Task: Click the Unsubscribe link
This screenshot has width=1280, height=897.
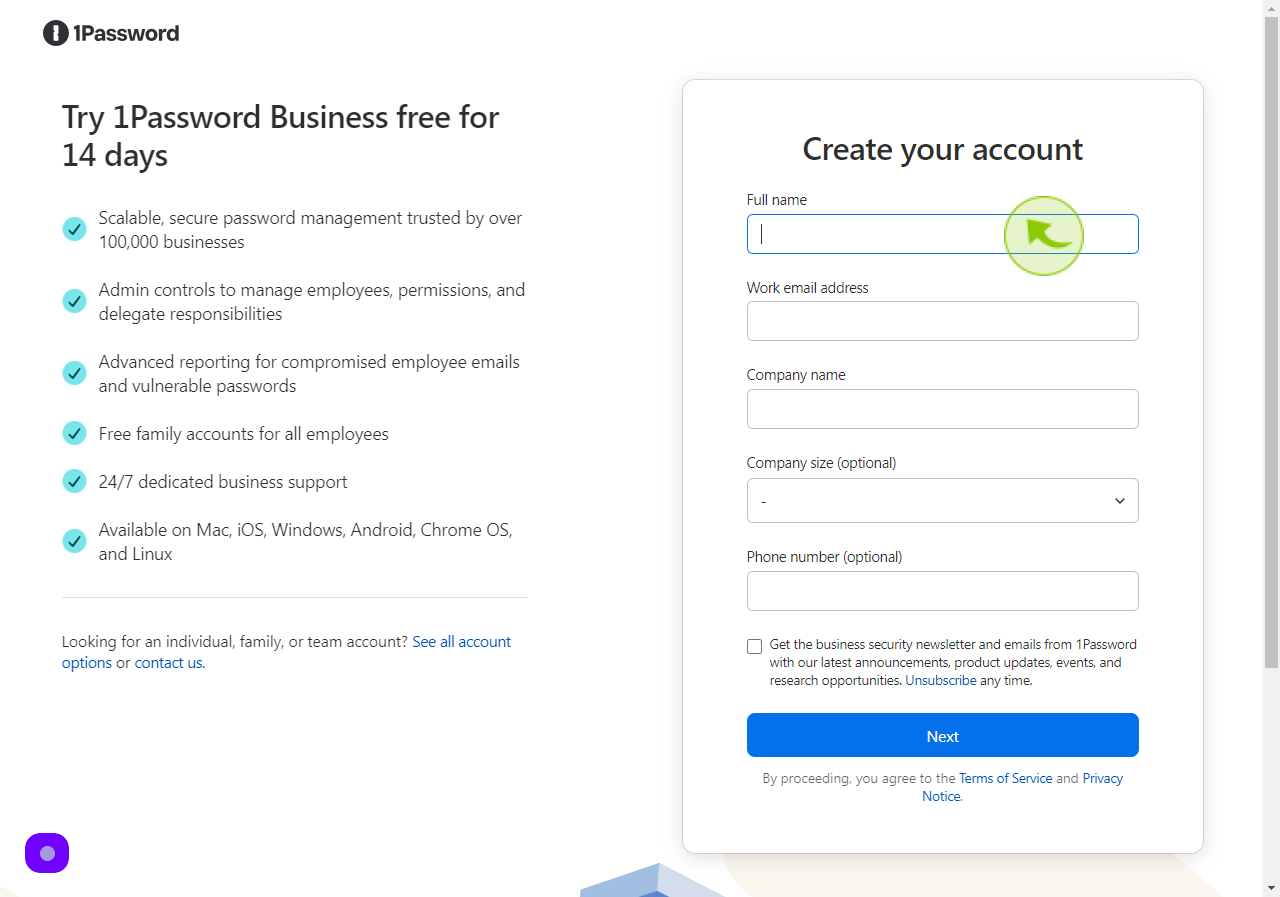Action: pyautogui.click(x=941, y=681)
